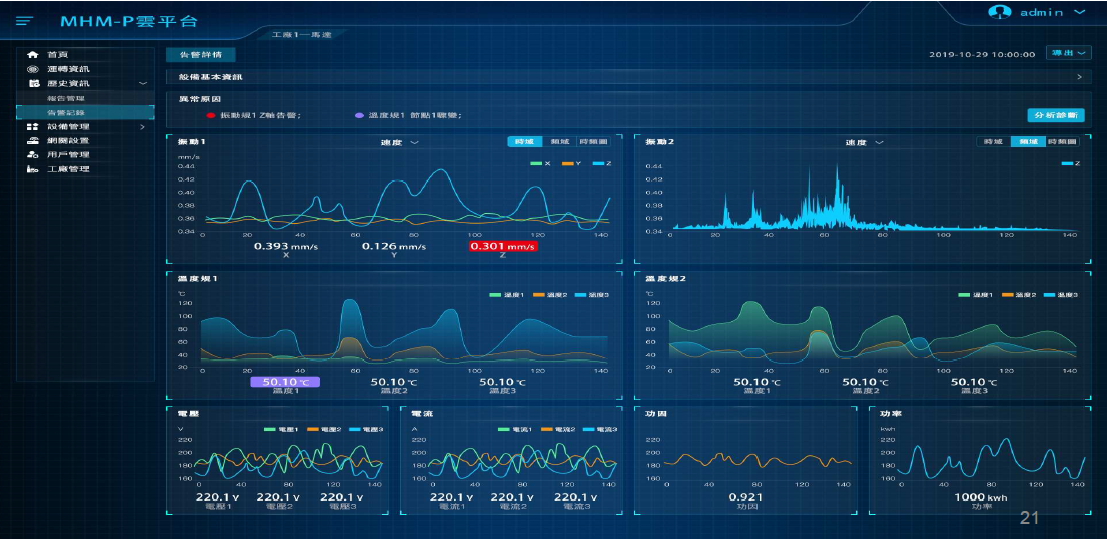
Task: Click the 網關設置 gateway icon
Action: tap(33, 141)
